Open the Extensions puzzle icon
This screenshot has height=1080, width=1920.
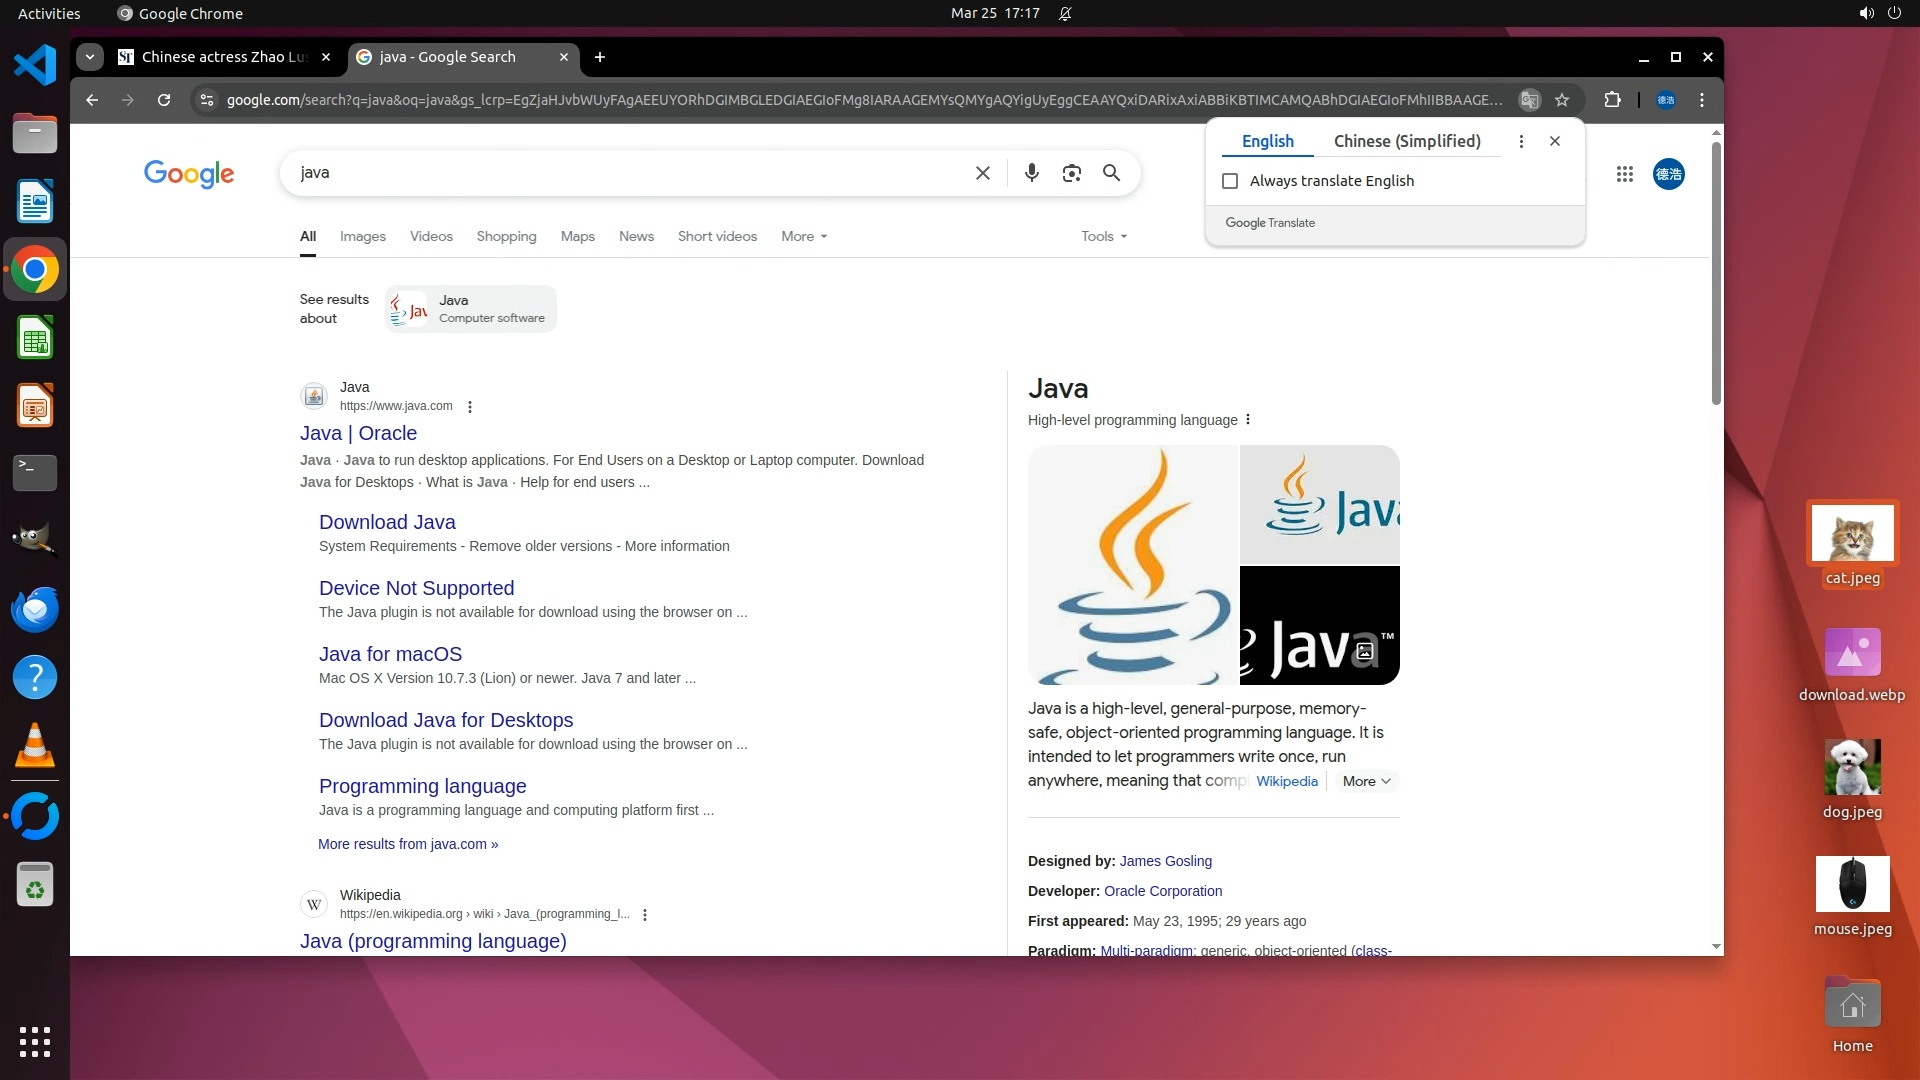click(x=1612, y=100)
